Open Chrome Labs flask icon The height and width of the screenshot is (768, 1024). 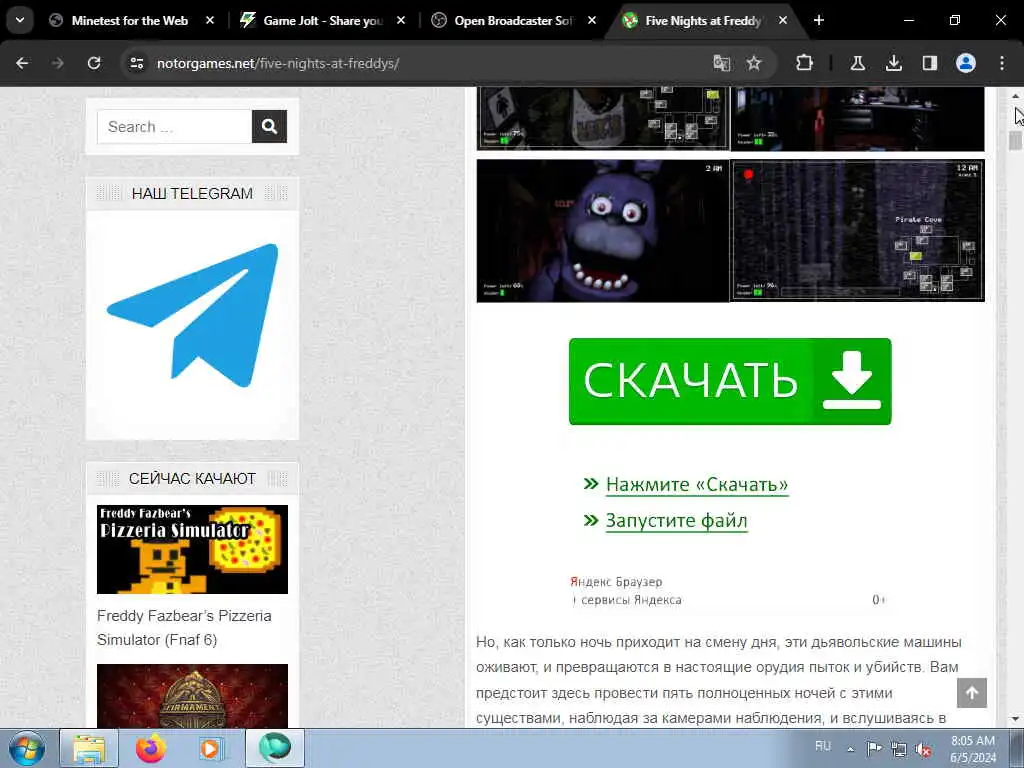click(x=857, y=63)
